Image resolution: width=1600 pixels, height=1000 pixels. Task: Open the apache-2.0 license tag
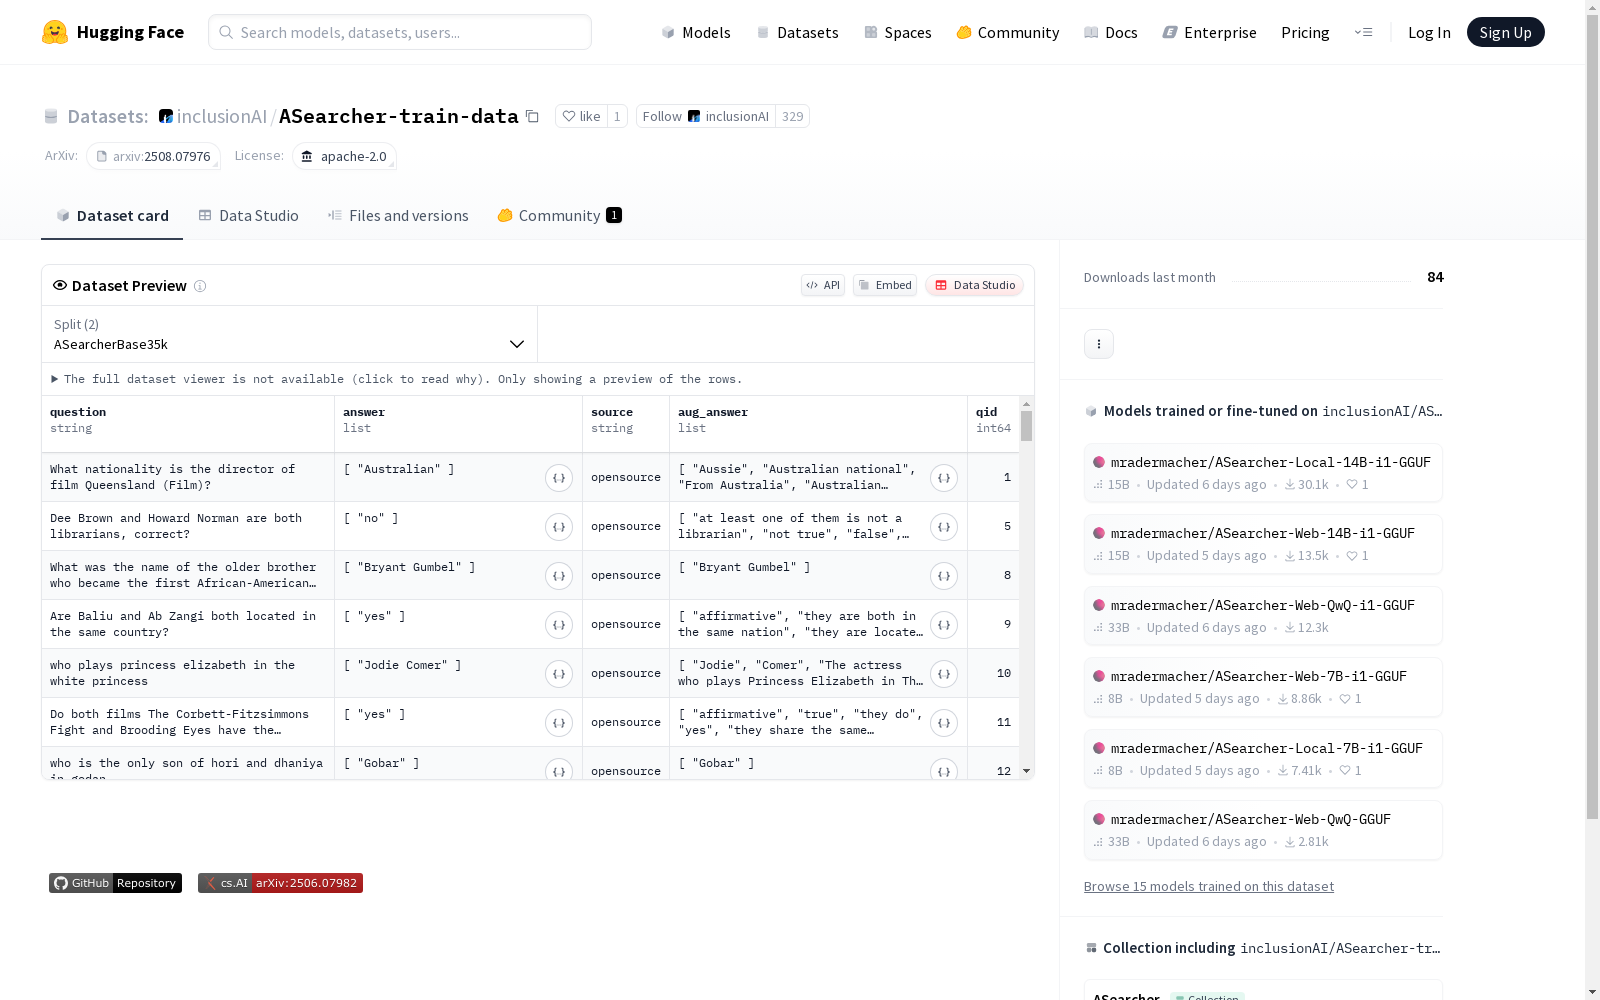click(x=344, y=156)
